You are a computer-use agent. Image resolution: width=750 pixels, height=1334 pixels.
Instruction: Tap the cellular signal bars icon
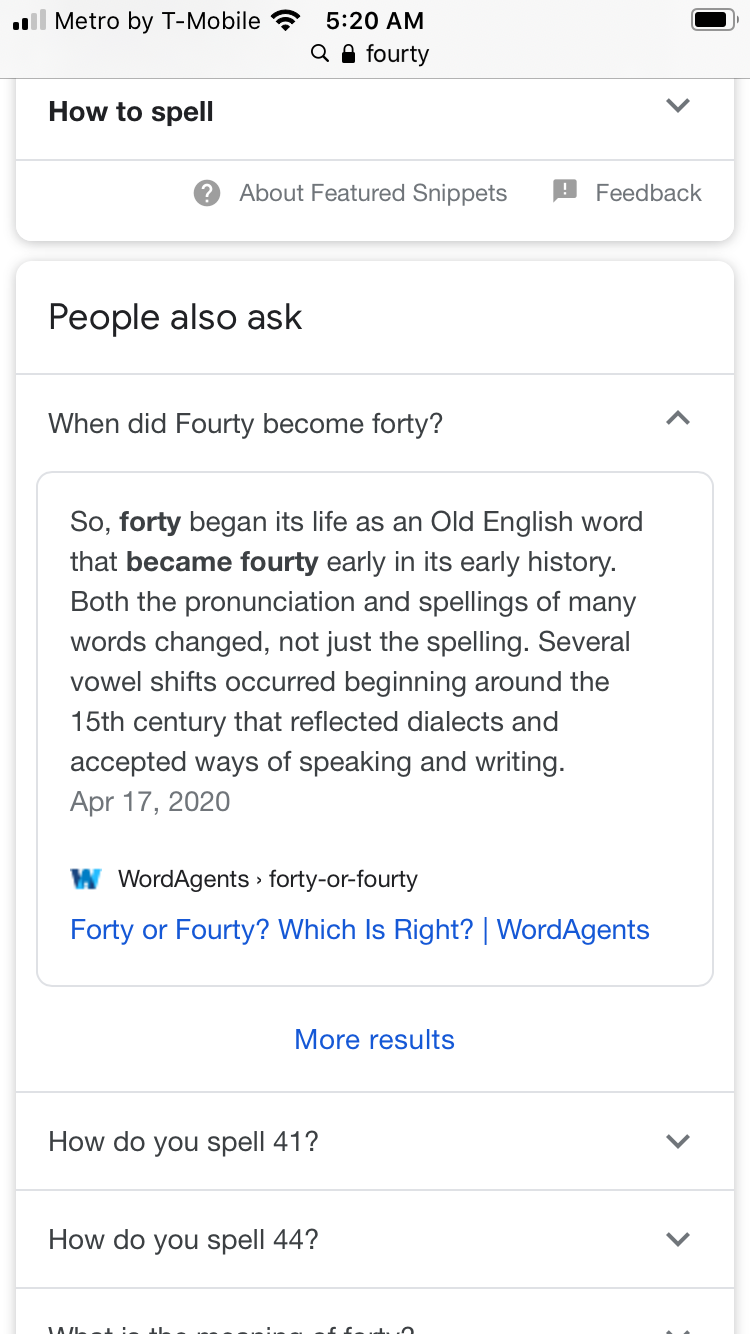pyautogui.click(x=29, y=20)
